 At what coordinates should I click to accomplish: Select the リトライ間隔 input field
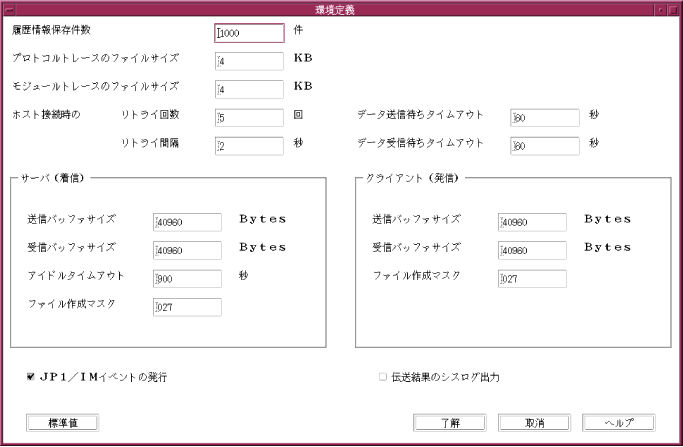click(249, 146)
